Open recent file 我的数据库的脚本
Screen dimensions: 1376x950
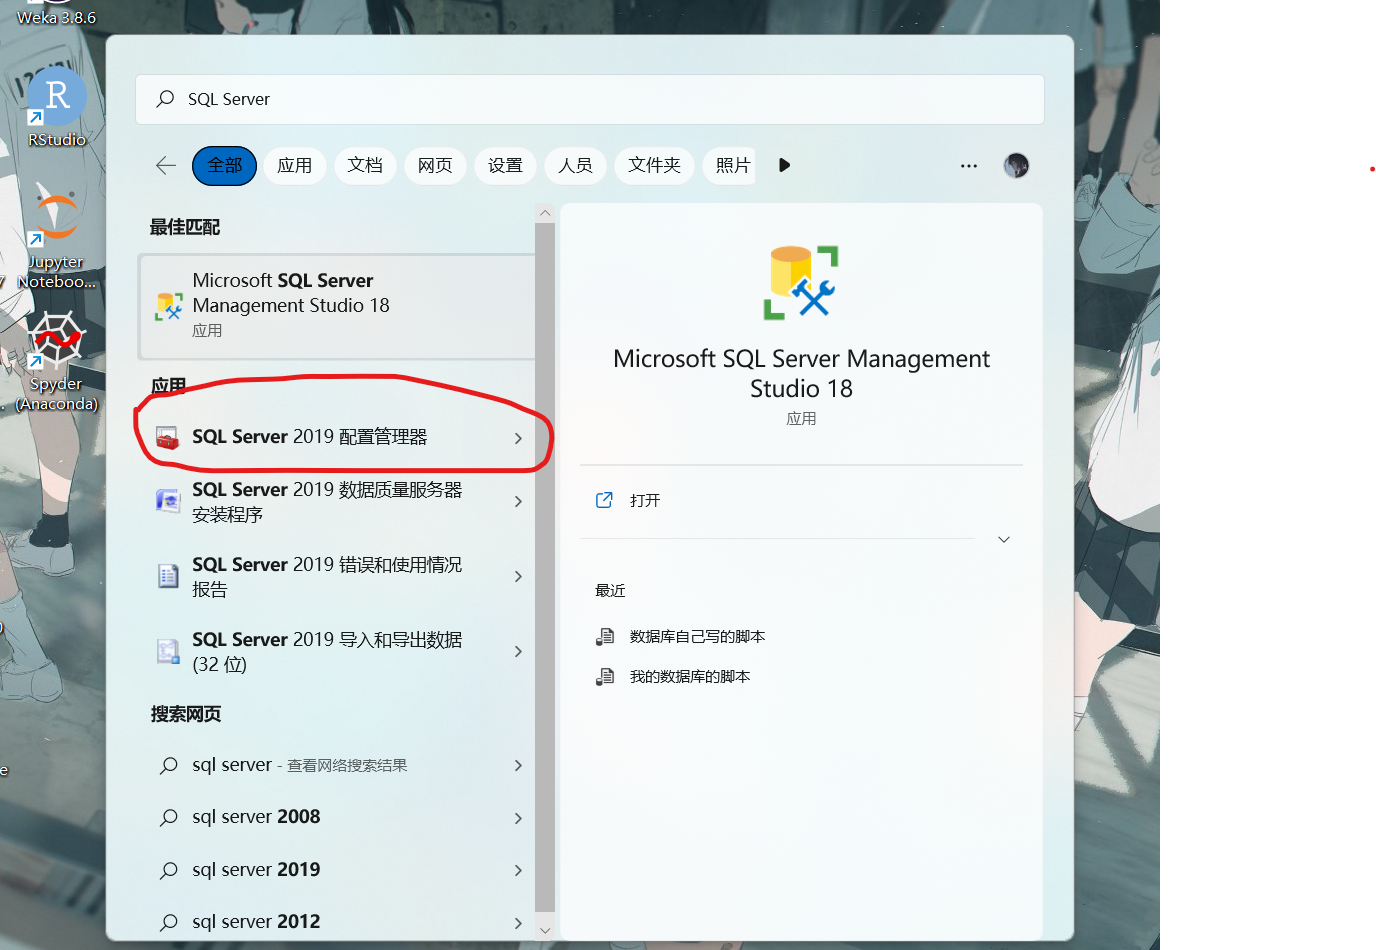point(690,676)
